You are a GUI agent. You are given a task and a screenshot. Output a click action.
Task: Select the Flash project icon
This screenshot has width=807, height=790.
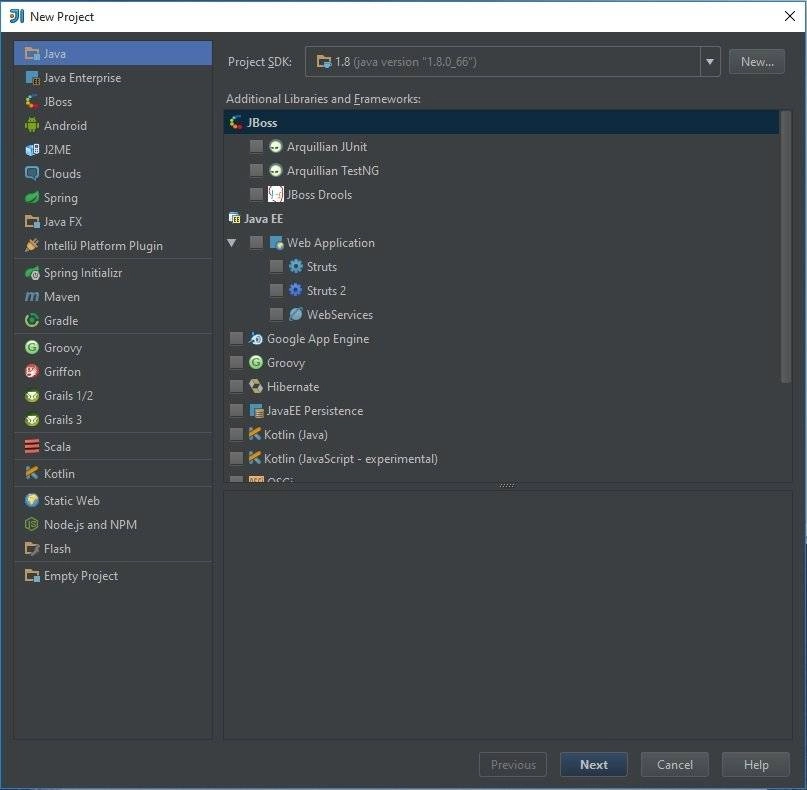pos(32,549)
